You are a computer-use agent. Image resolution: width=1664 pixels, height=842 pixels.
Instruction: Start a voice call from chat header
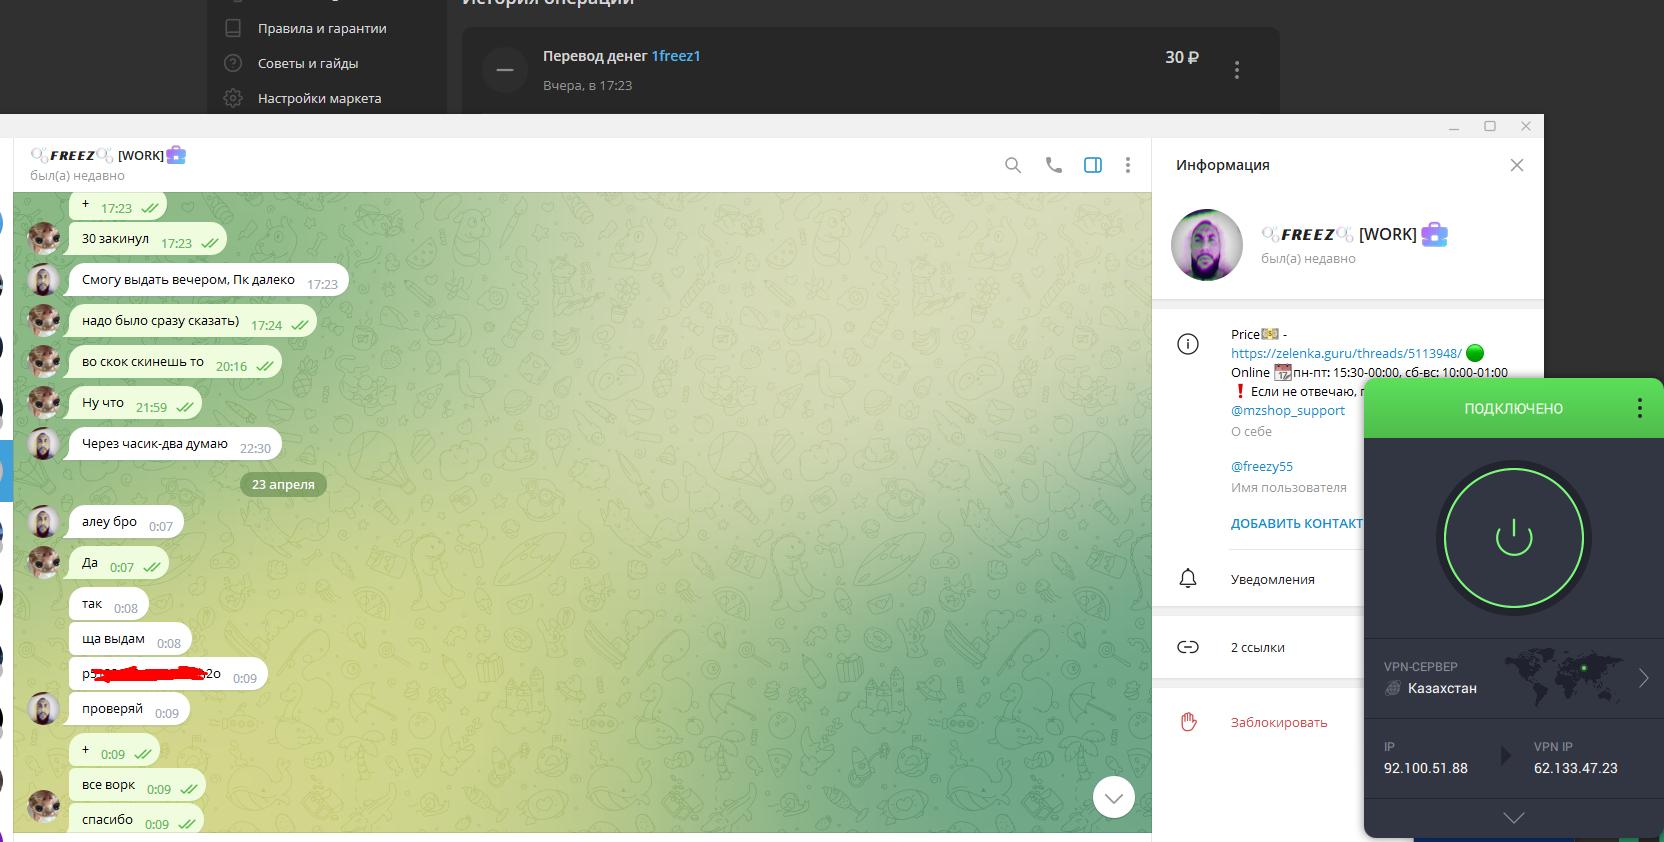[1053, 165]
